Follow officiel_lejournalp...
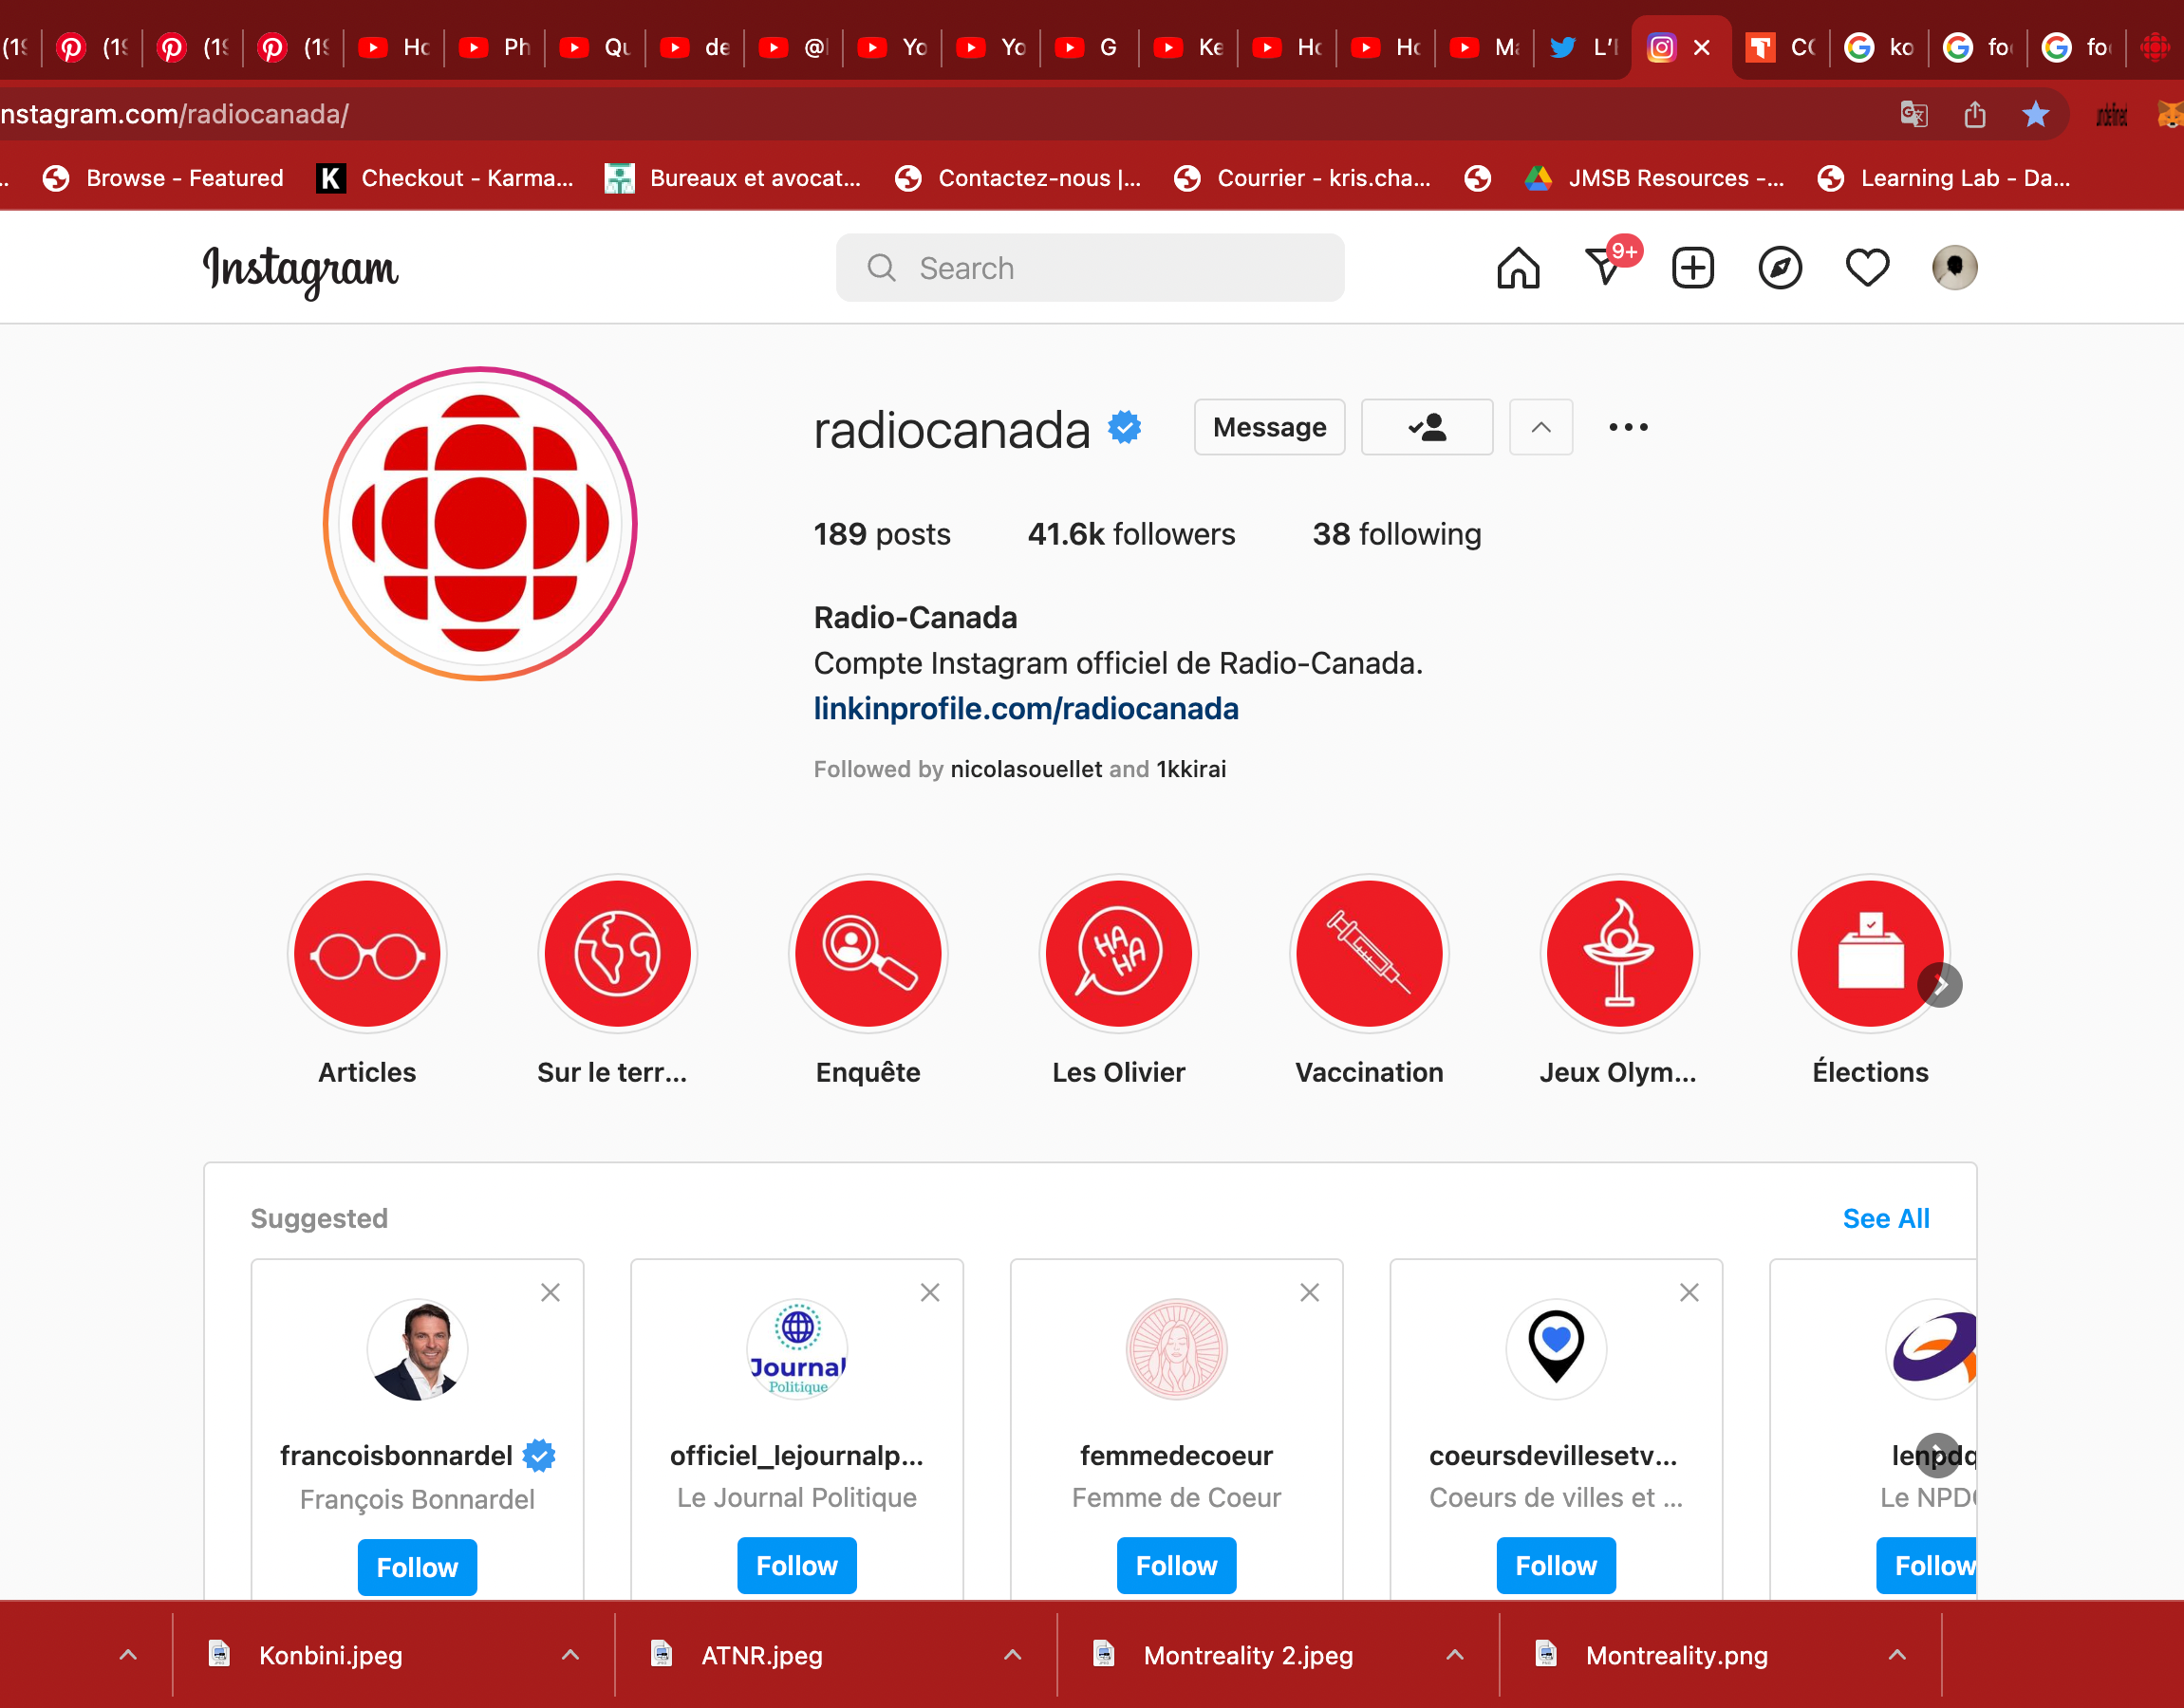2184x1708 pixels. [x=797, y=1565]
